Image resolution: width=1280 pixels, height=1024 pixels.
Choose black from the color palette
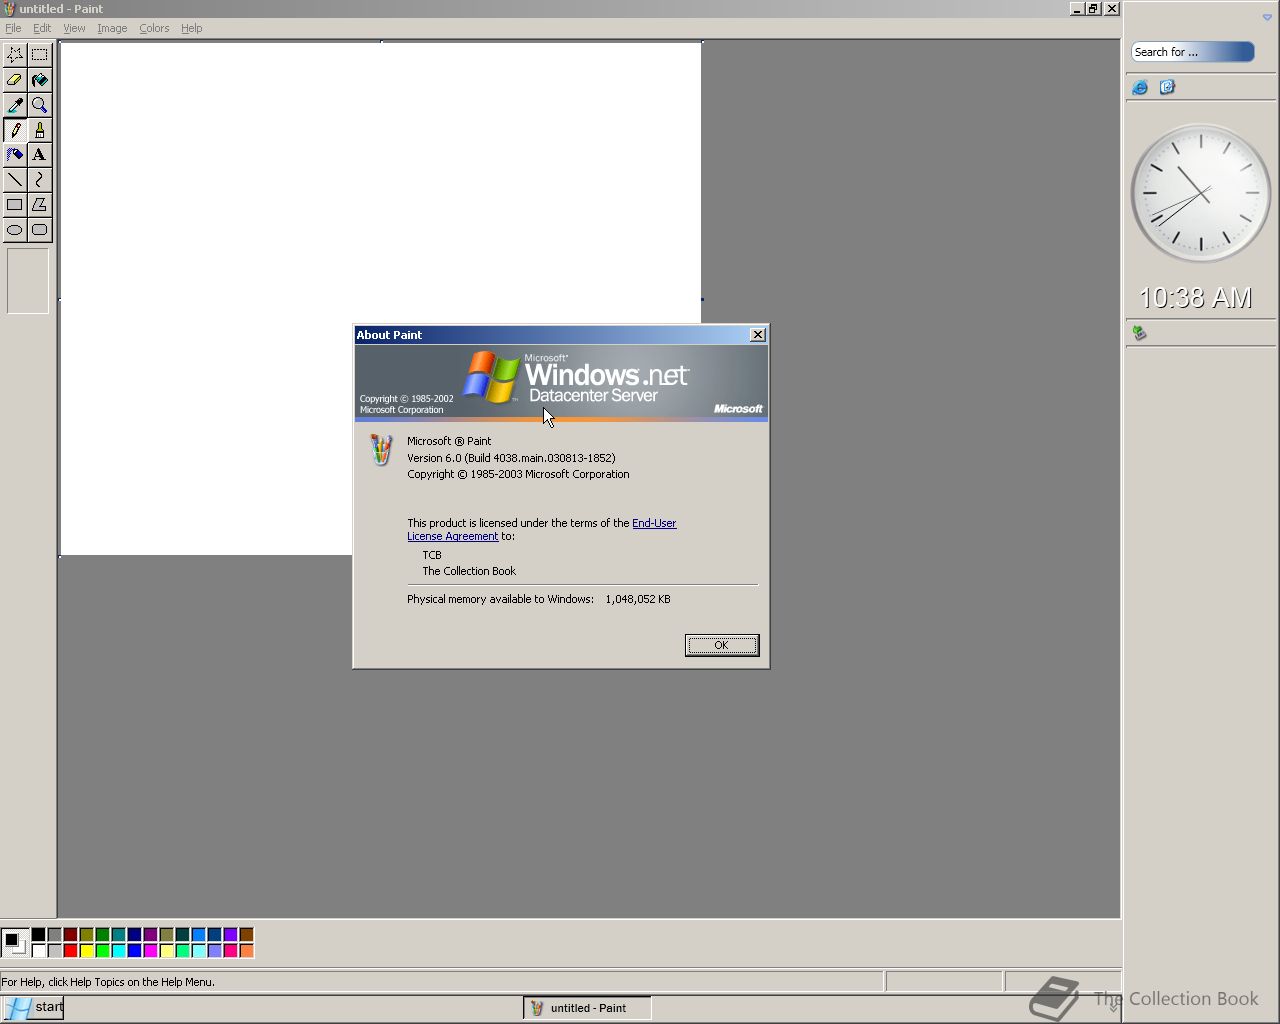click(38, 935)
